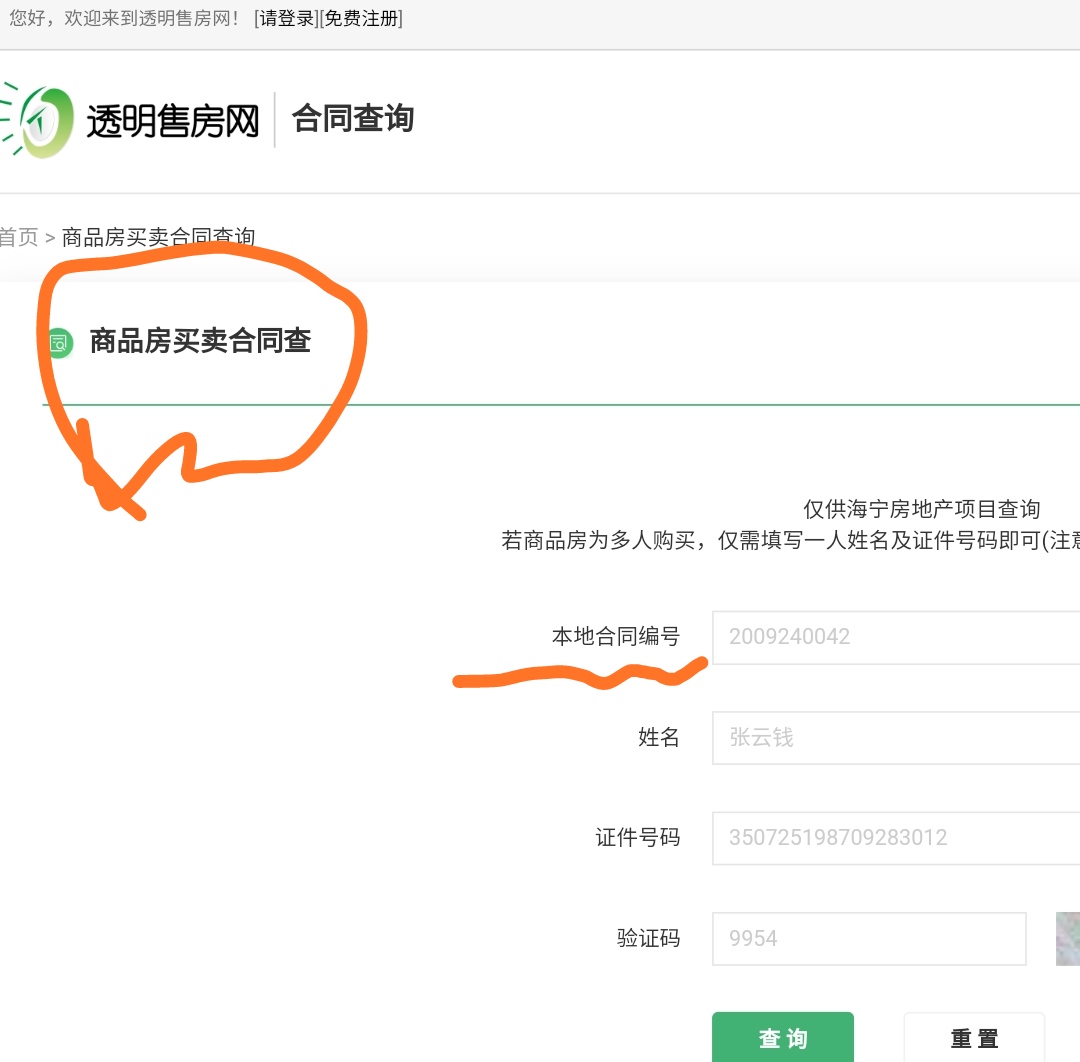Click the 本地合同编号 label text
Viewport: 1080px width, 1062px height.
(617, 636)
